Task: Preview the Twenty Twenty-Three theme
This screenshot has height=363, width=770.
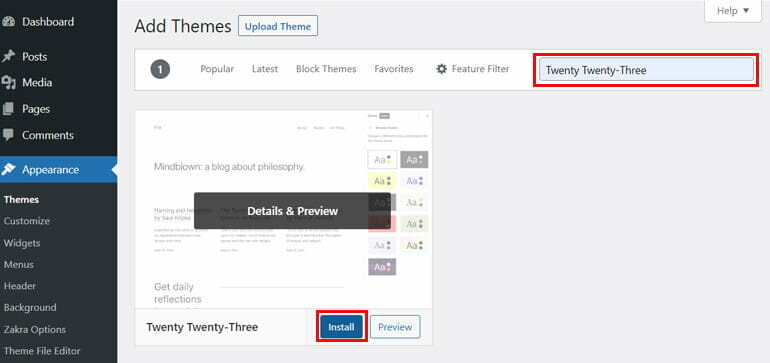Action: click(x=395, y=327)
